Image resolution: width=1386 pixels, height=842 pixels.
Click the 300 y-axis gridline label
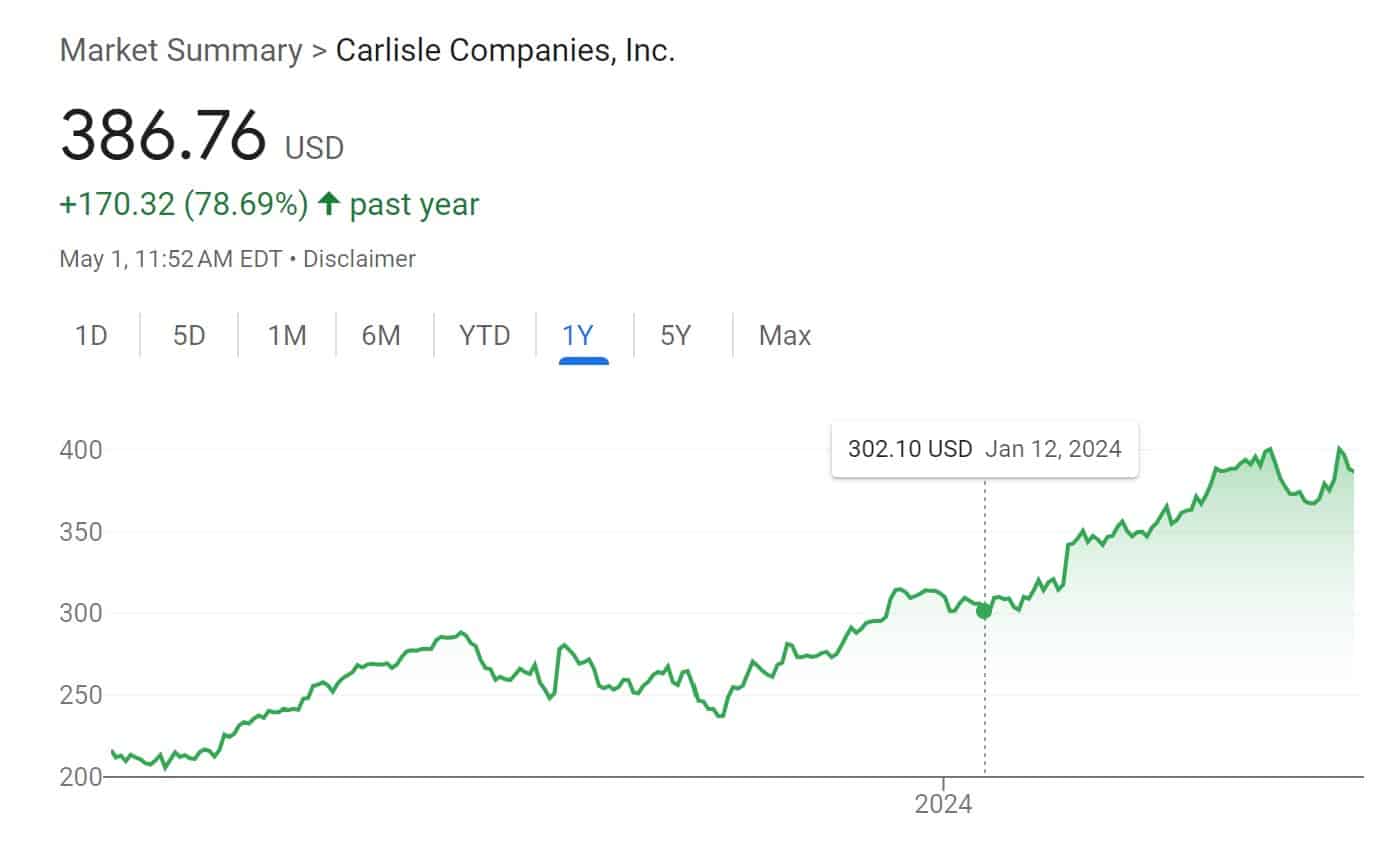[x=81, y=613]
